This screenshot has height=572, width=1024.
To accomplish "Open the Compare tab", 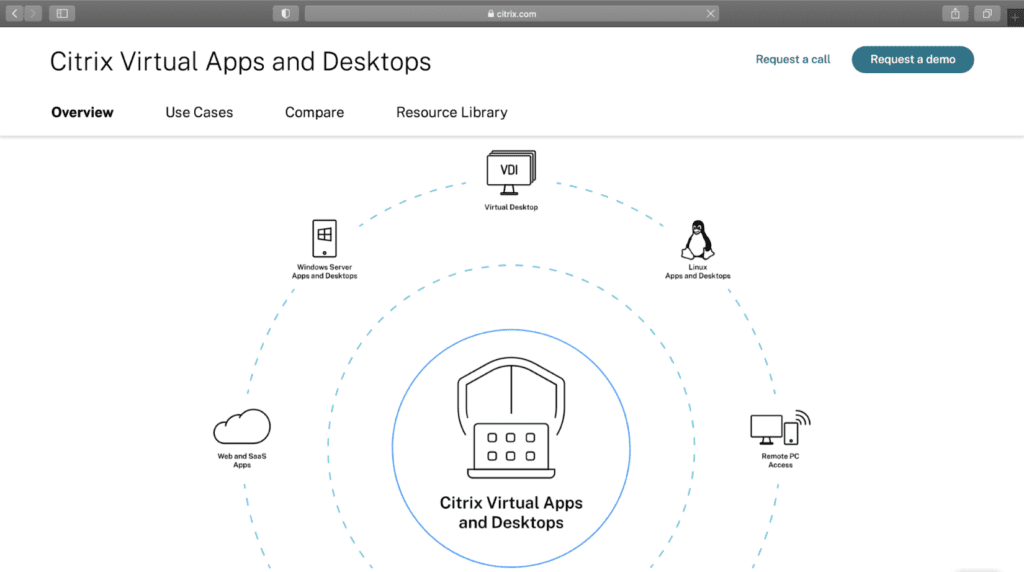I will 314,112.
